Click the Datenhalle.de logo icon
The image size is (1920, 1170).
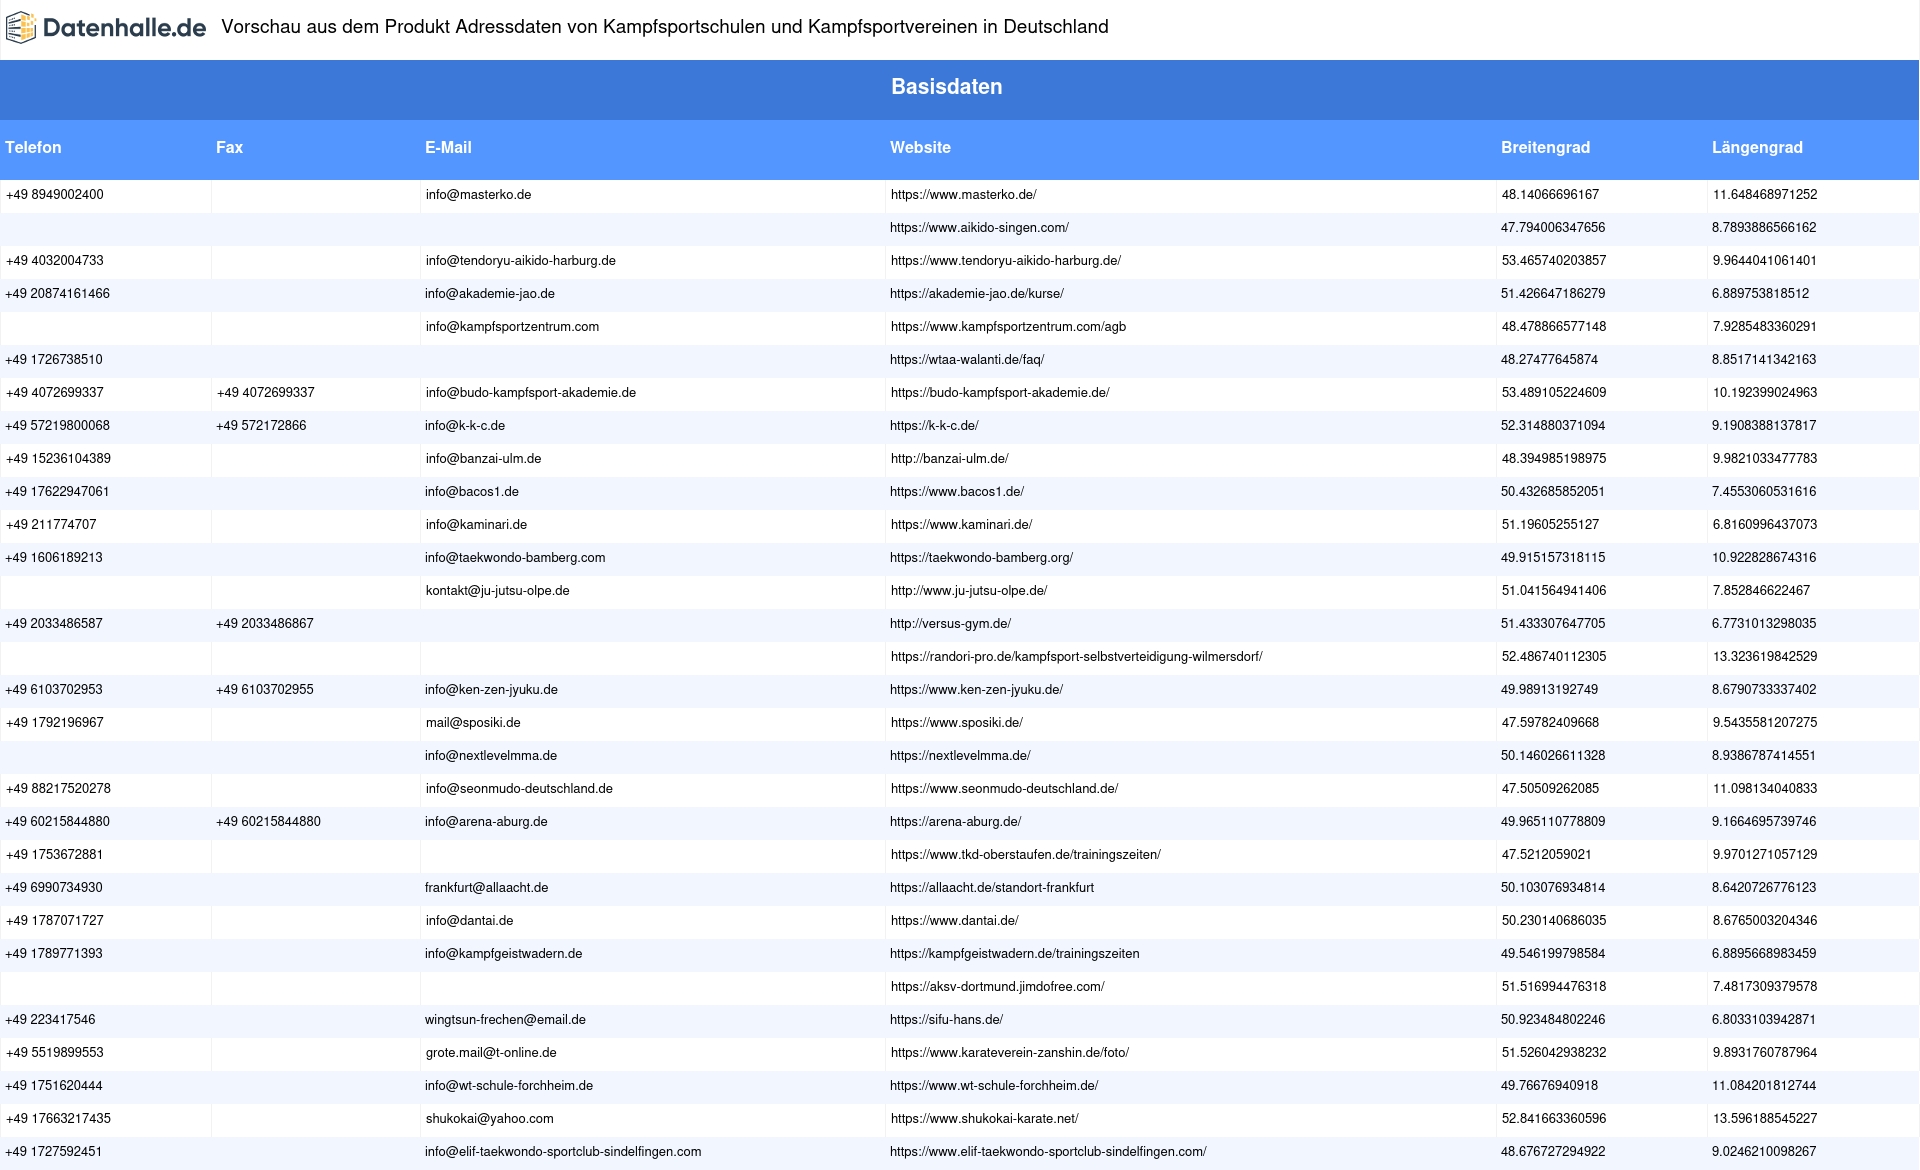[21, 27]
